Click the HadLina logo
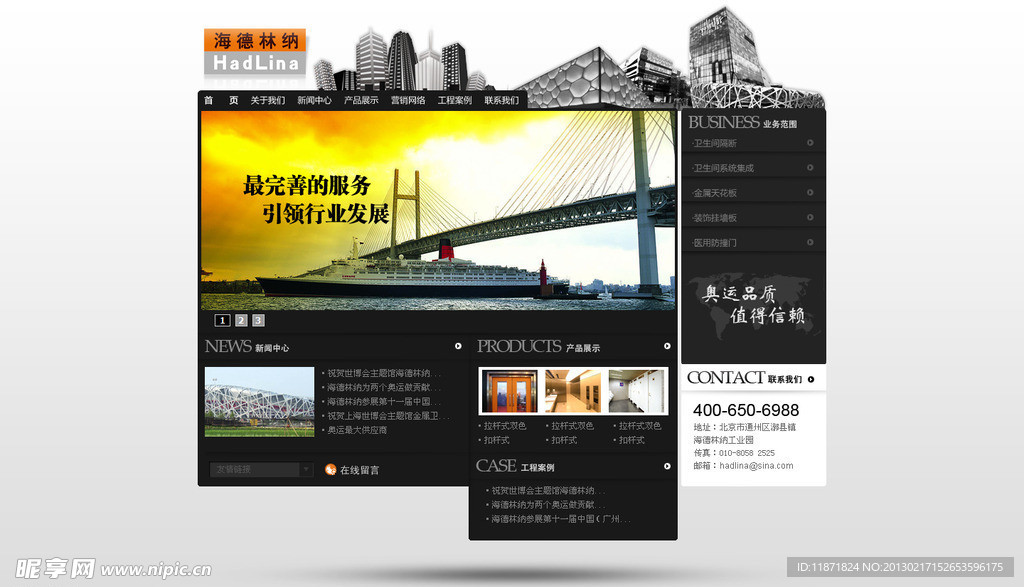The width and height of the screenshot is (1024, 587). [255, 53]
